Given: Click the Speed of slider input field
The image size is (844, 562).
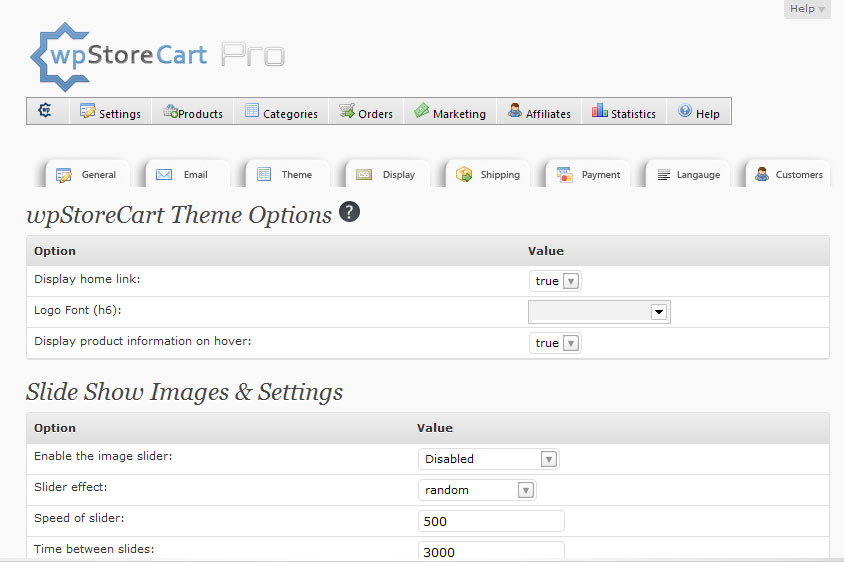Looking at the screenshot, I should point(491,521).
